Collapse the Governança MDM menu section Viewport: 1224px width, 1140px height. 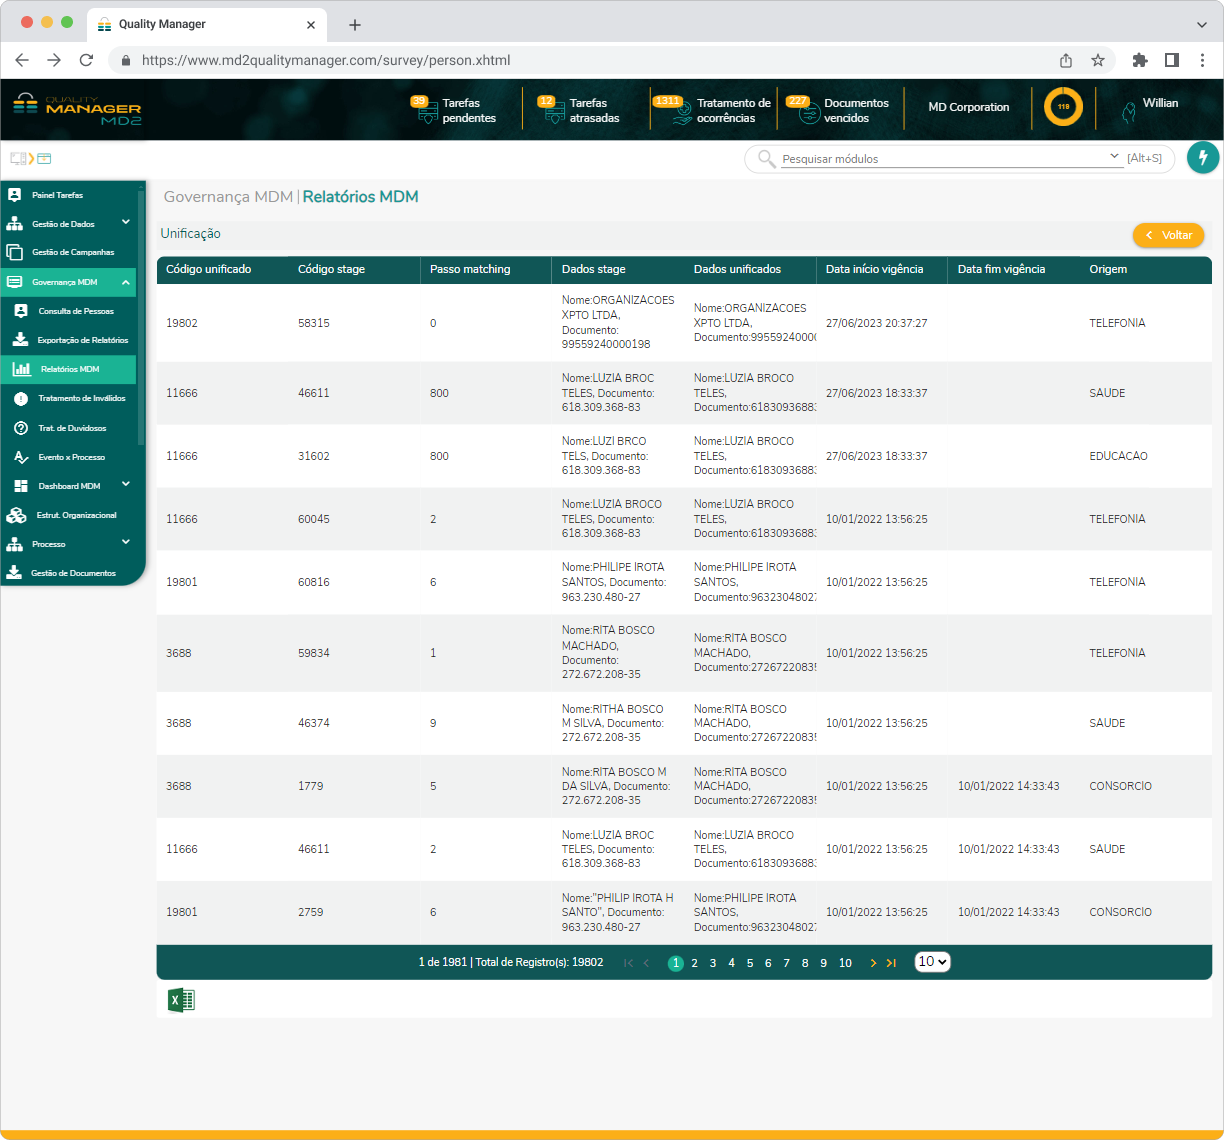(126, 282)
